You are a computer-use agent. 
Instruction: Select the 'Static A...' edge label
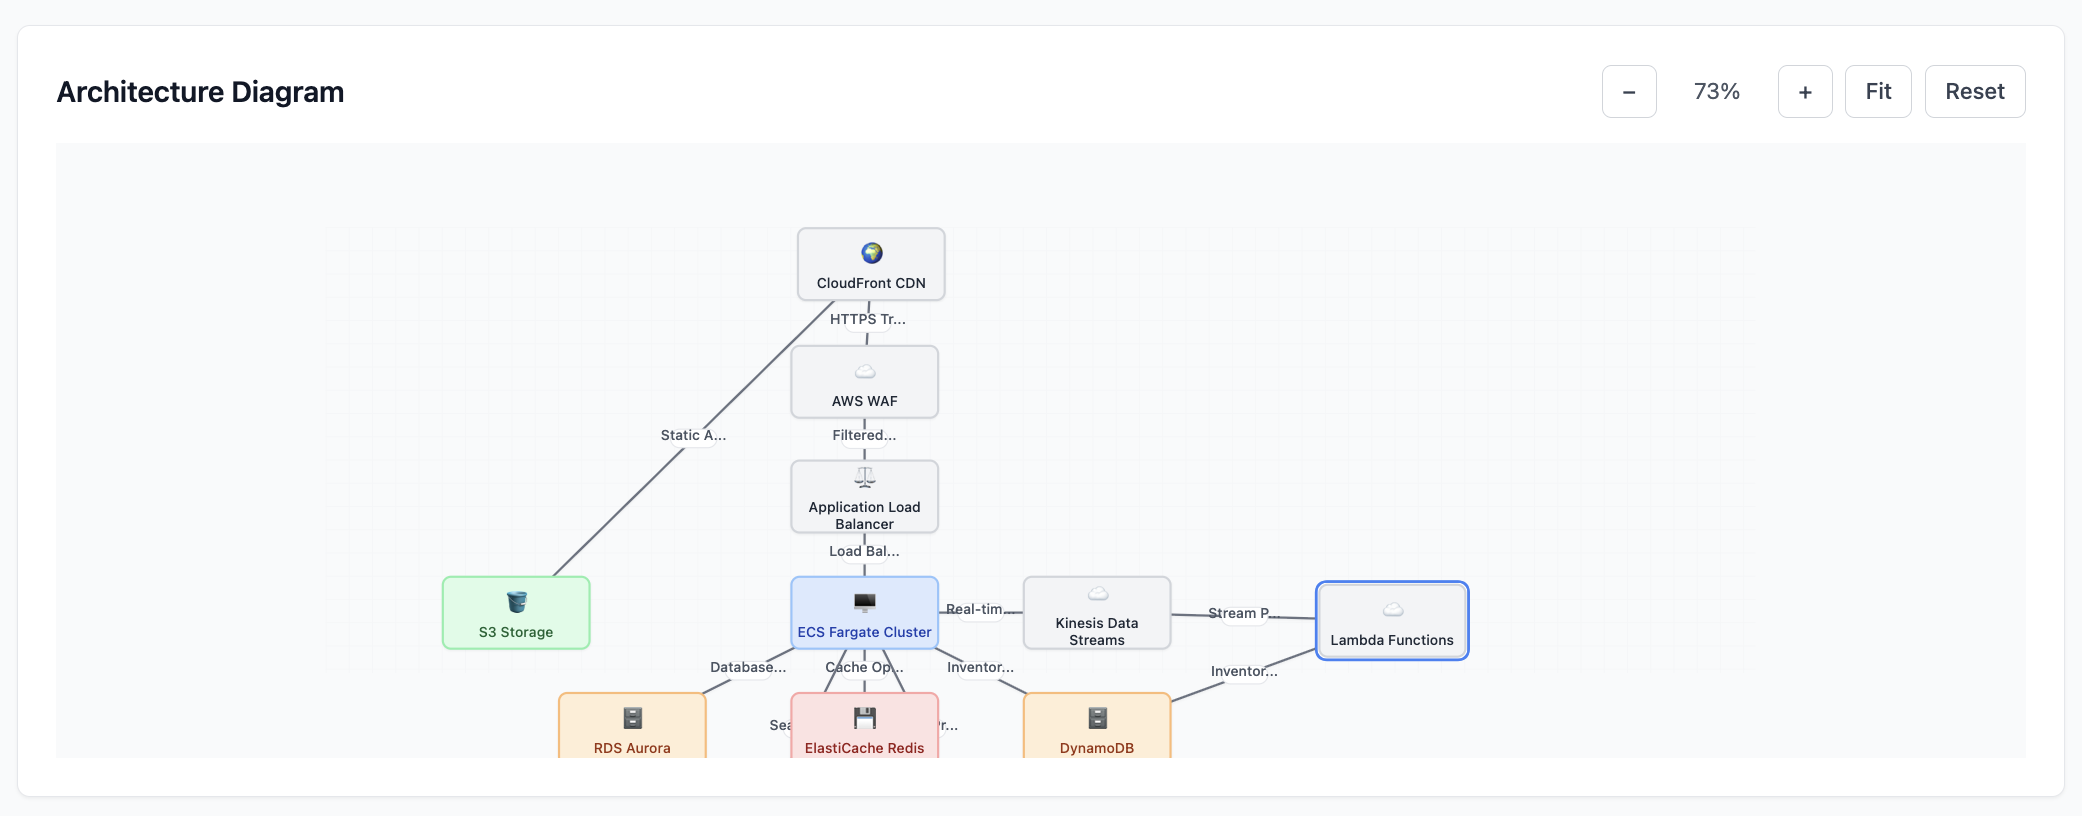[693, 435]
